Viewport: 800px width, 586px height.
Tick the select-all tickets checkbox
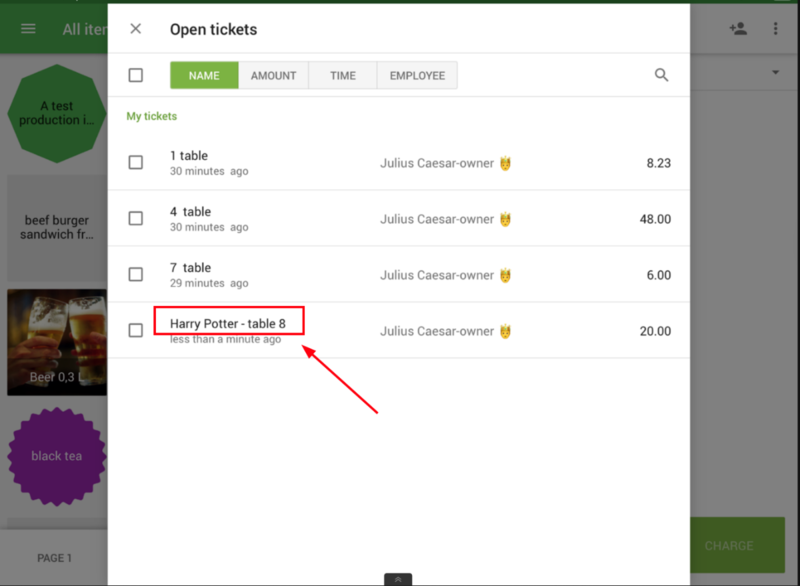pyautogui.click(x=136, y=75)
